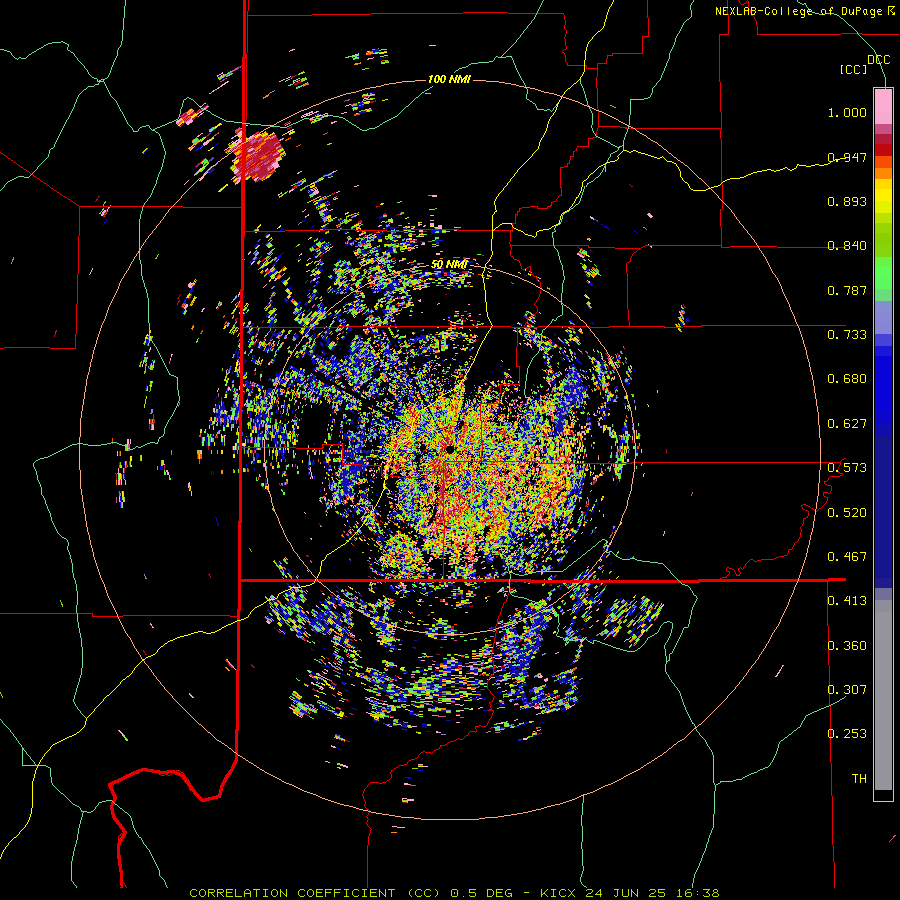This screenshot has width=900, height=900.
Task: Select the 1.000 scale value
Action: pos(847,112)
